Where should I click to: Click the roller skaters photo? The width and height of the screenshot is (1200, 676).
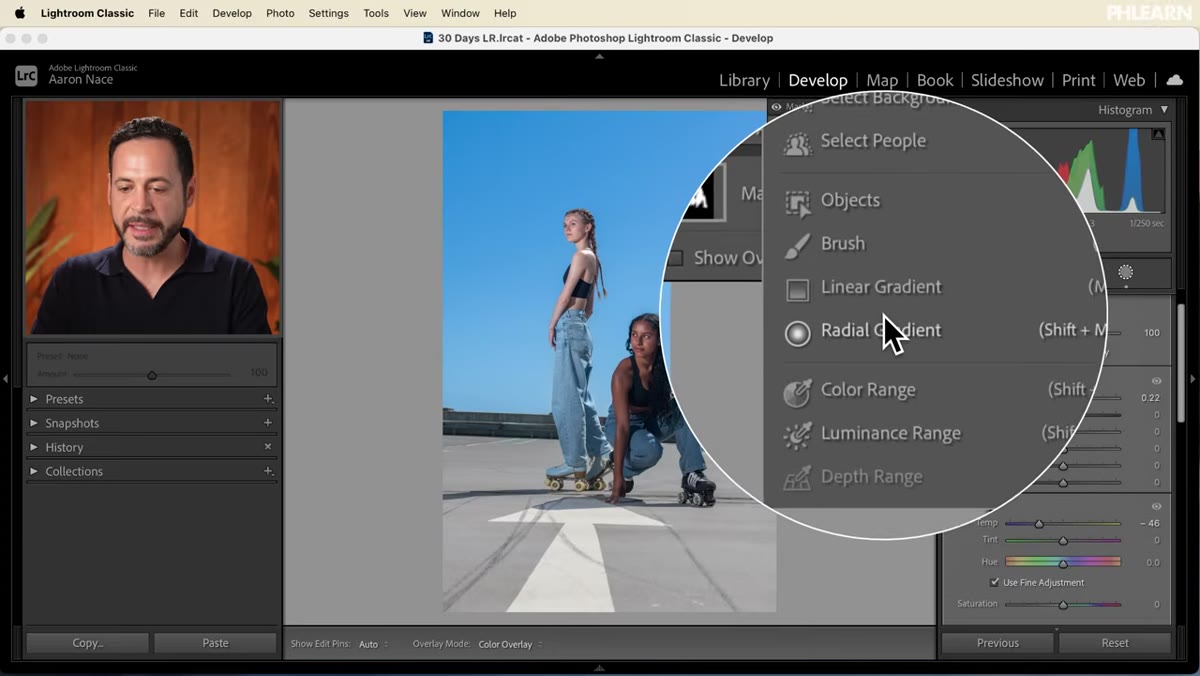pyautogui.click(x=609, y=361)
